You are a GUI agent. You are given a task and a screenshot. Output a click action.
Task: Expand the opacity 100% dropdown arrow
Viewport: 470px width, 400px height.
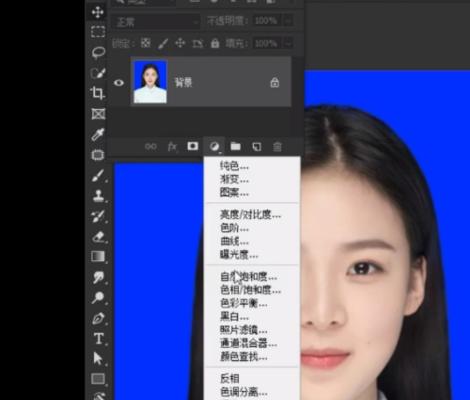288,21
